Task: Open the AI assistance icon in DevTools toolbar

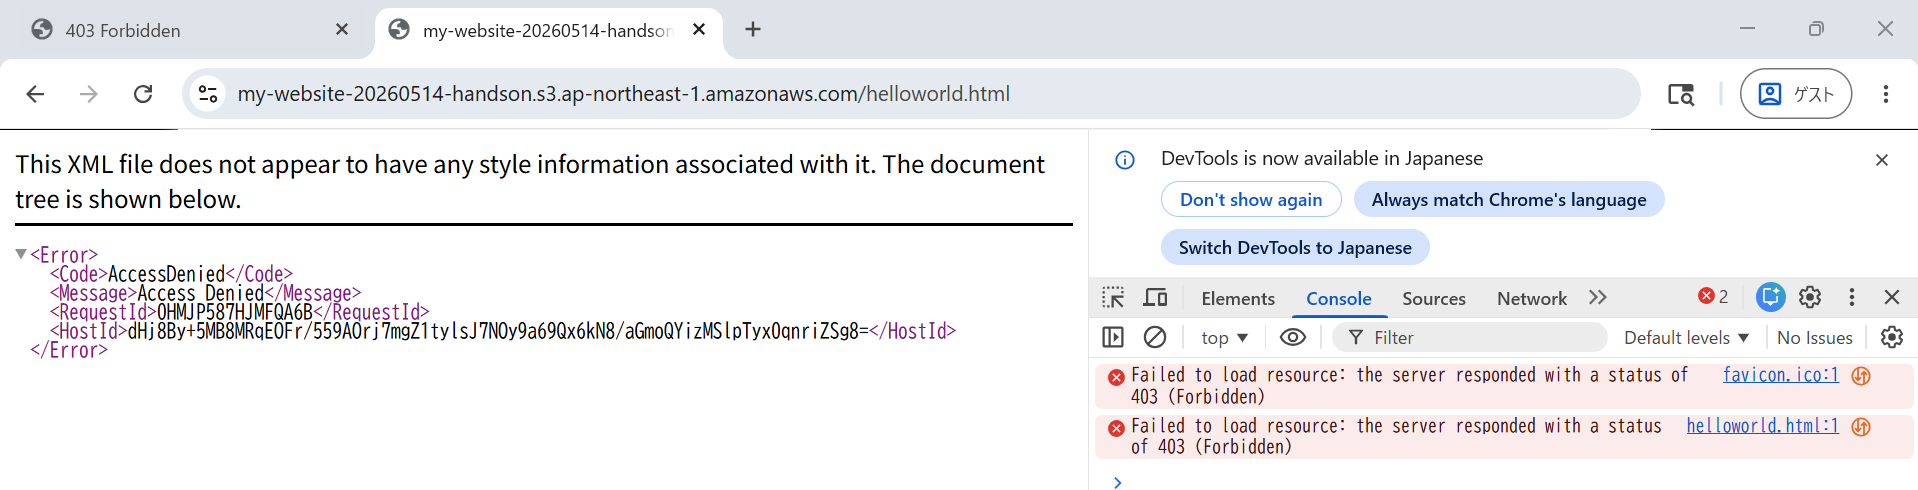Action: coord(1771,296)
